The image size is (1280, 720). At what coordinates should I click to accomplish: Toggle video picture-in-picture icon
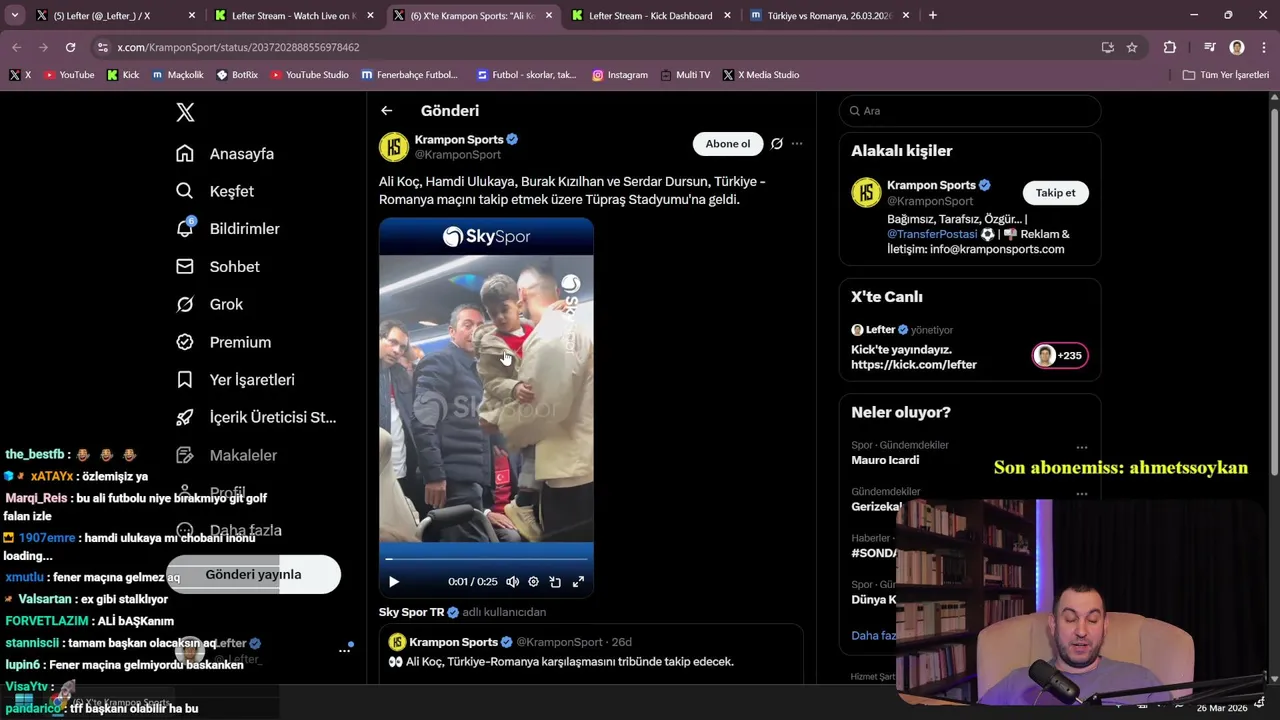coord(556,582)
